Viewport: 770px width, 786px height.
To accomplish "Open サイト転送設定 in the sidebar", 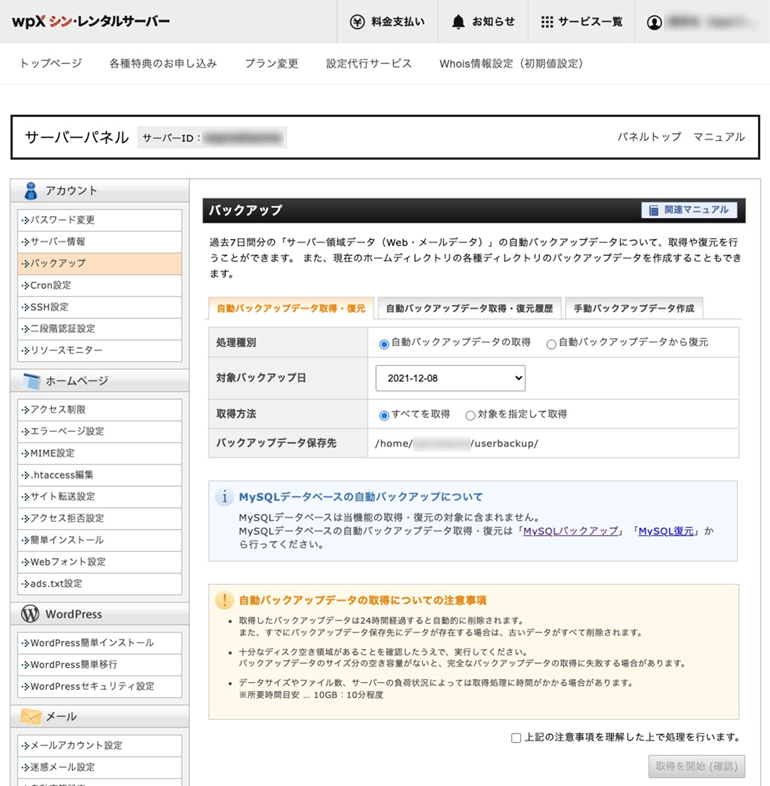I will click(99, 497).
